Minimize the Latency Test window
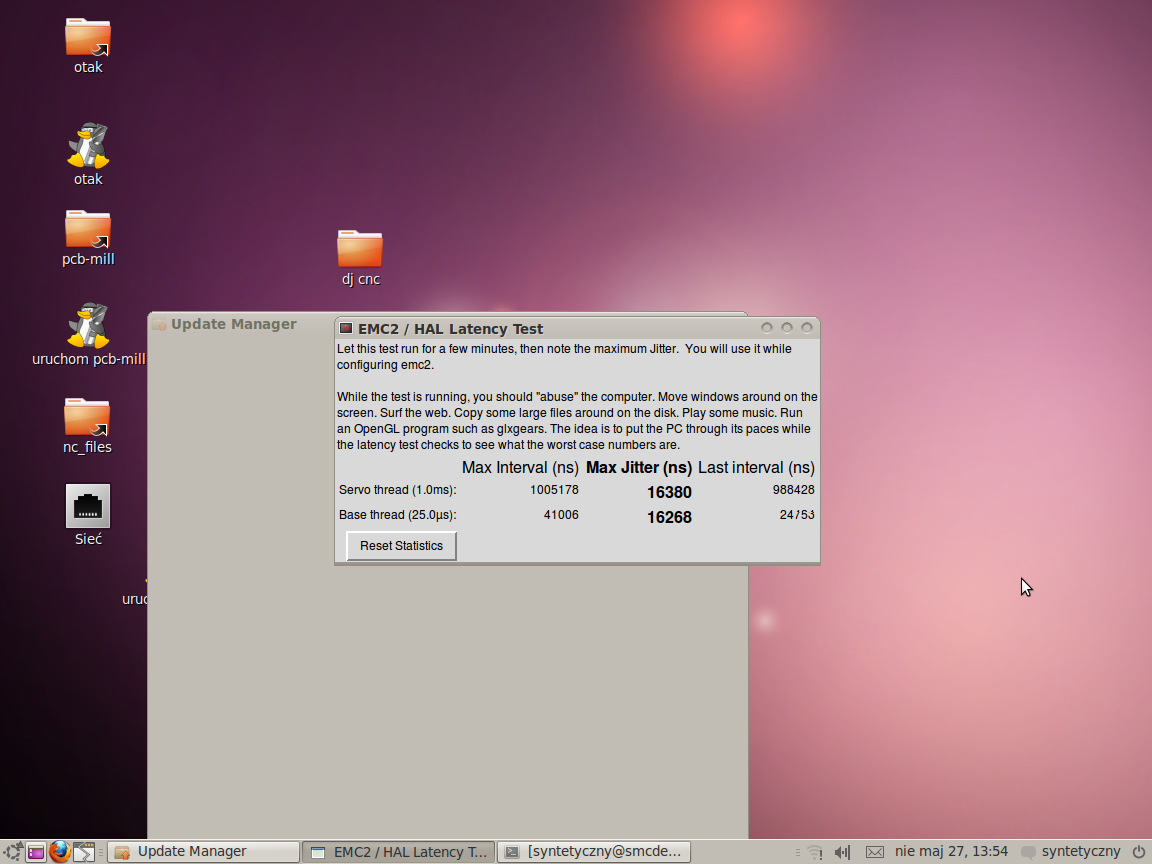1152x864 pixels. tap(767, 328)
